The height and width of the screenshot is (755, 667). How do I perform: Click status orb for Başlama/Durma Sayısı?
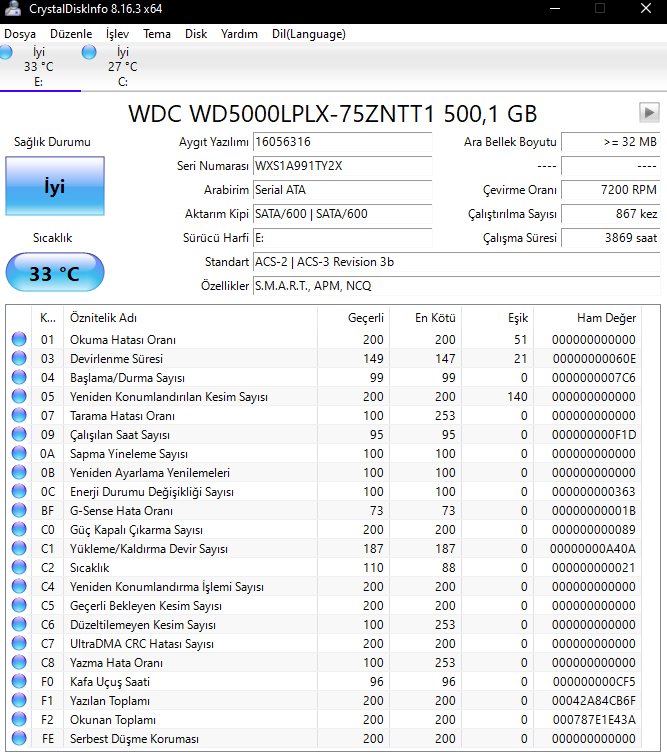click(19, 378)
